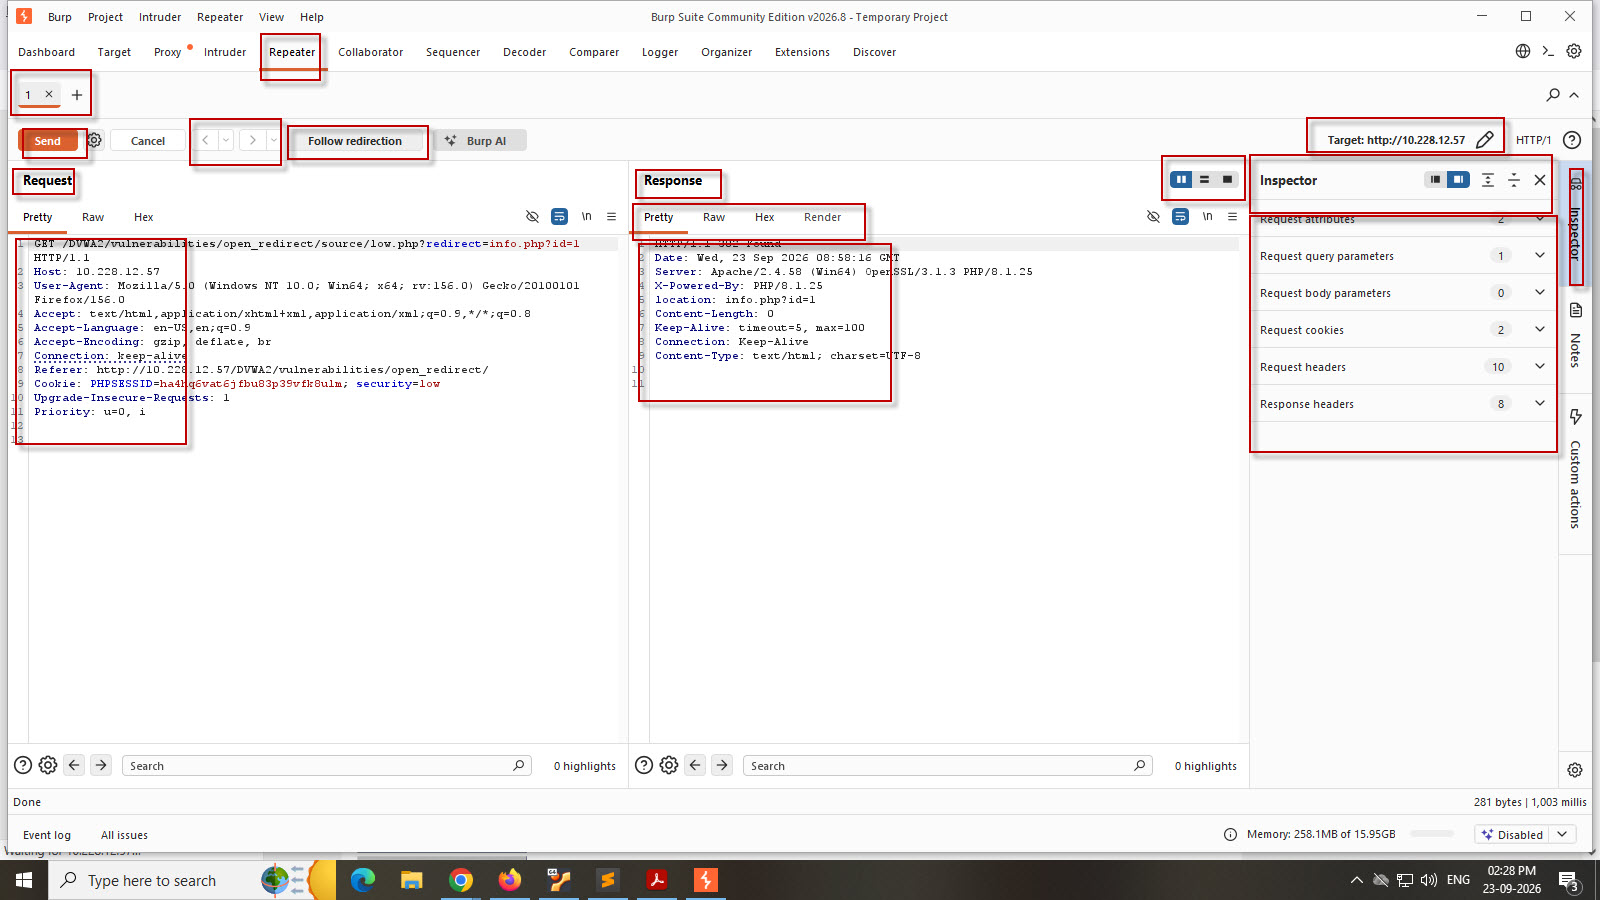Collapse tab bar chevron near search
Screen dimensions: 1600x900
pos(1574,95)
